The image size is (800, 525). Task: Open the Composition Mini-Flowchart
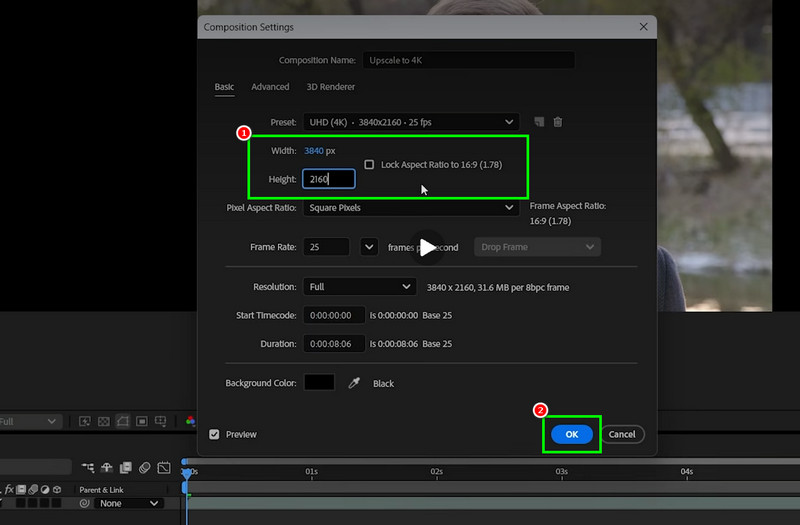pos(88,467)
